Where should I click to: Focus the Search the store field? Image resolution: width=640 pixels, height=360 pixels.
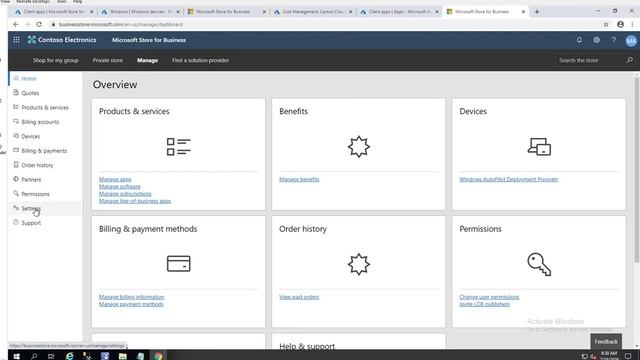[x=590, y=60]
